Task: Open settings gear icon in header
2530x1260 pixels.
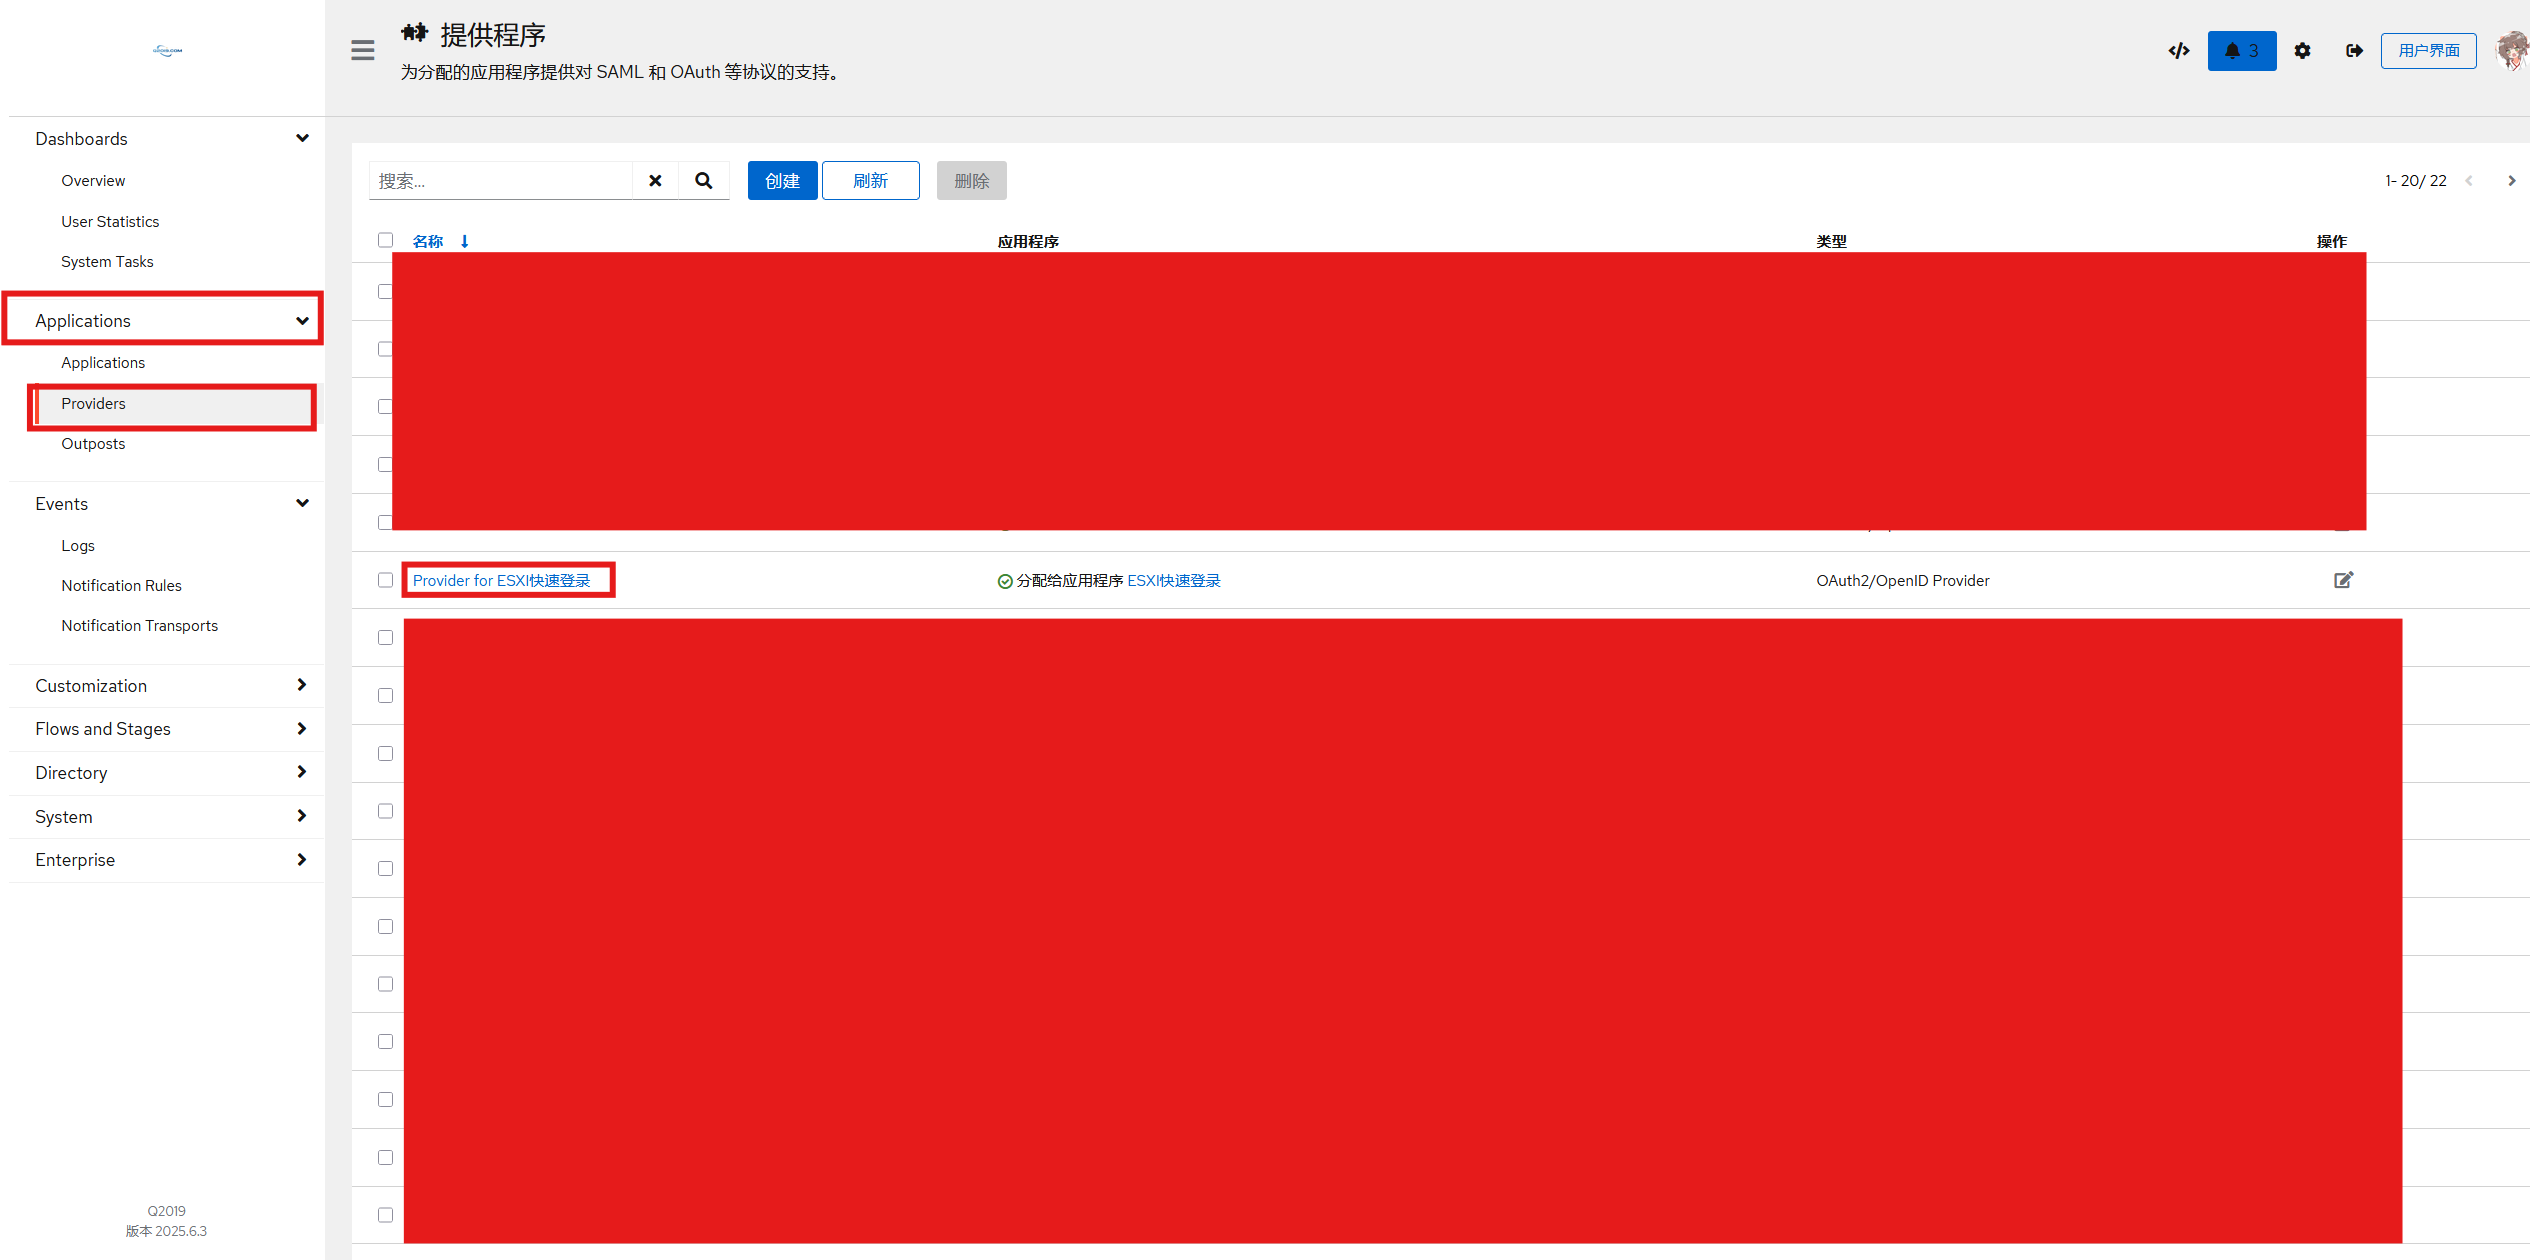Action: (x=2303, y=50)
